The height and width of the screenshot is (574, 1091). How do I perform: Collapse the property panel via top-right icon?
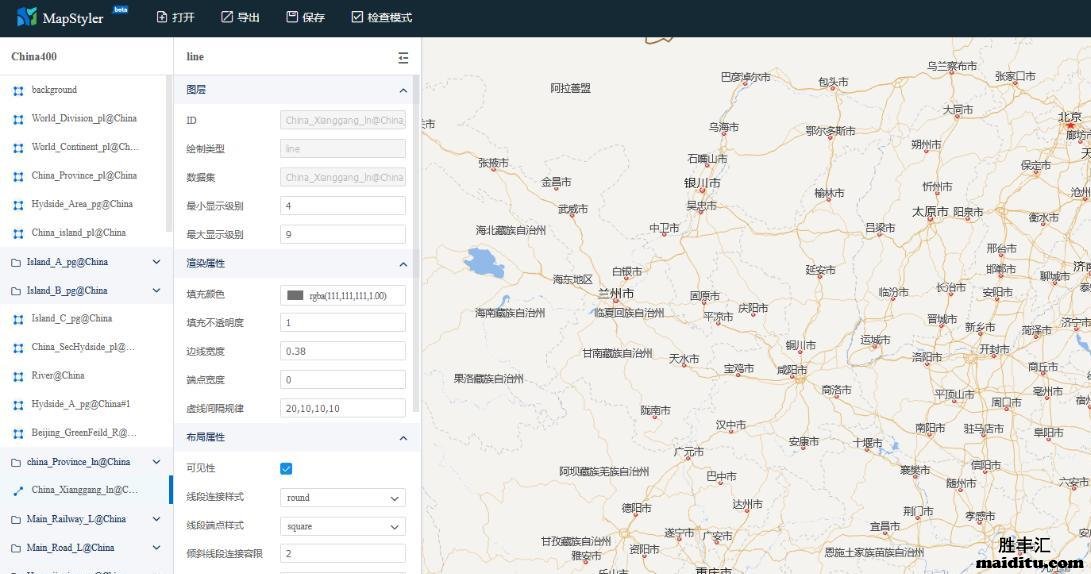click(403, 58)
